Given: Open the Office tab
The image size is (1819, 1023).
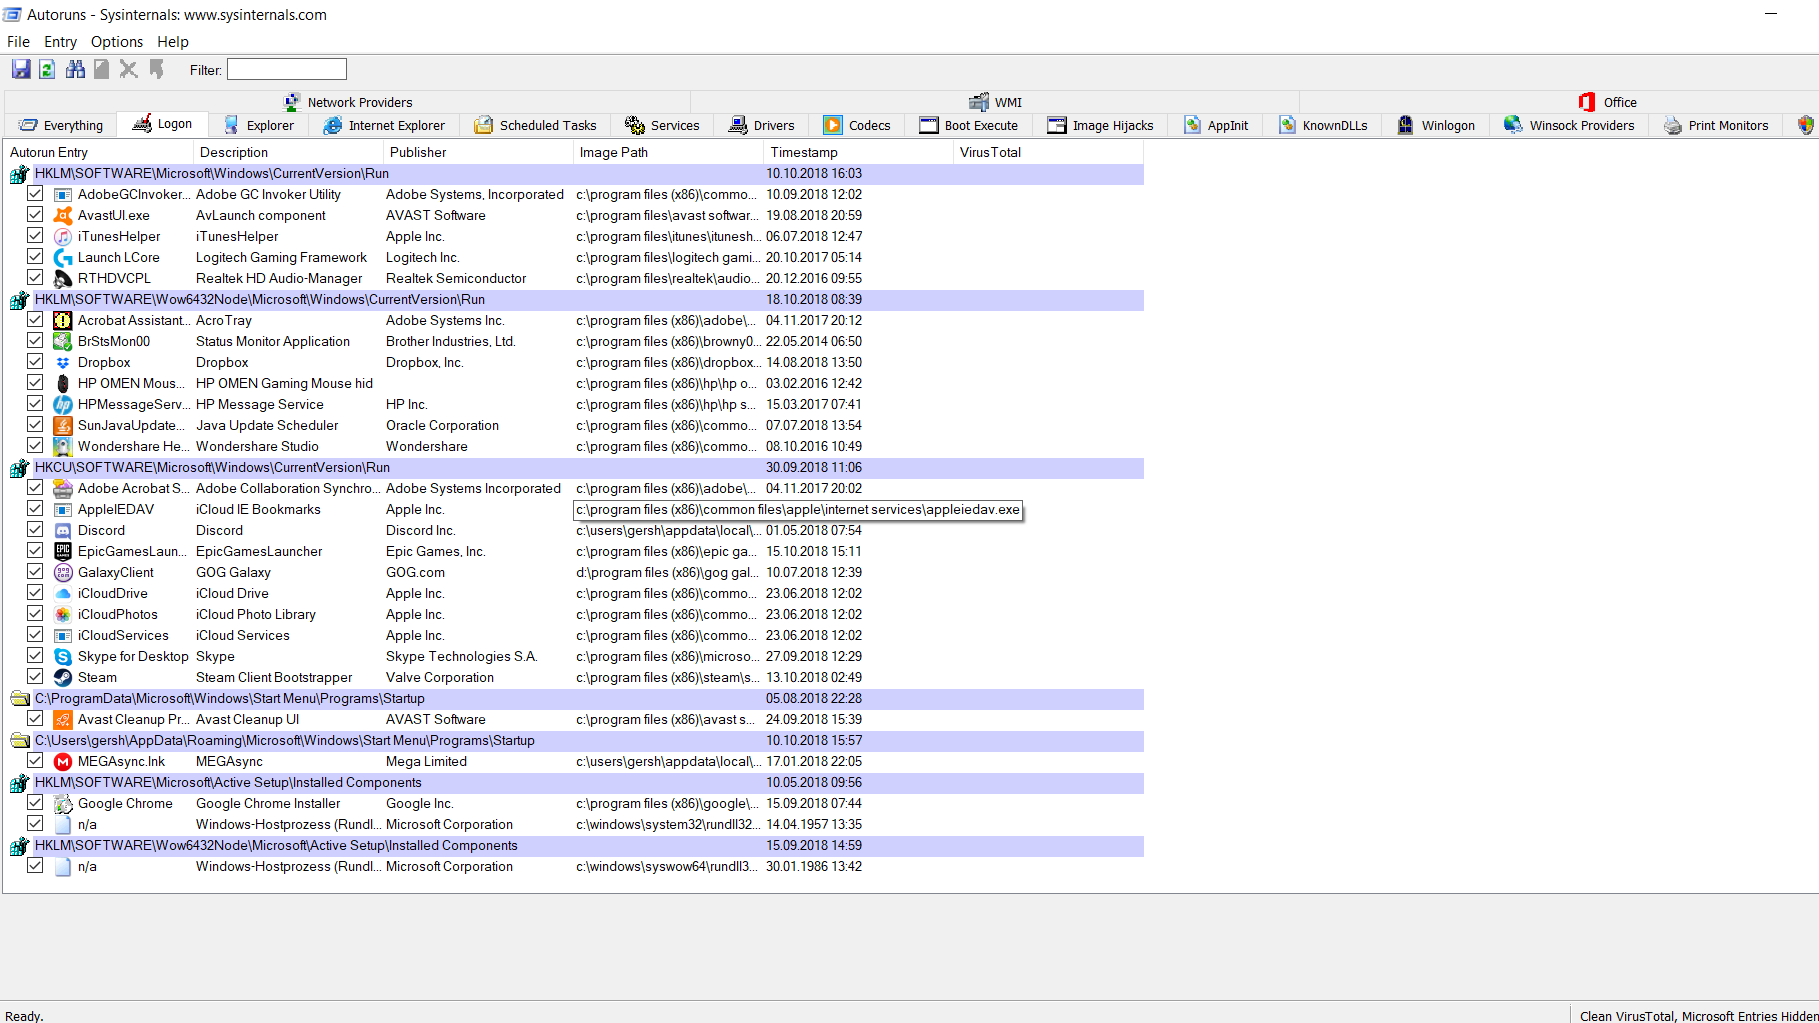Looking at the screenshot, I should pos(1608,102).
